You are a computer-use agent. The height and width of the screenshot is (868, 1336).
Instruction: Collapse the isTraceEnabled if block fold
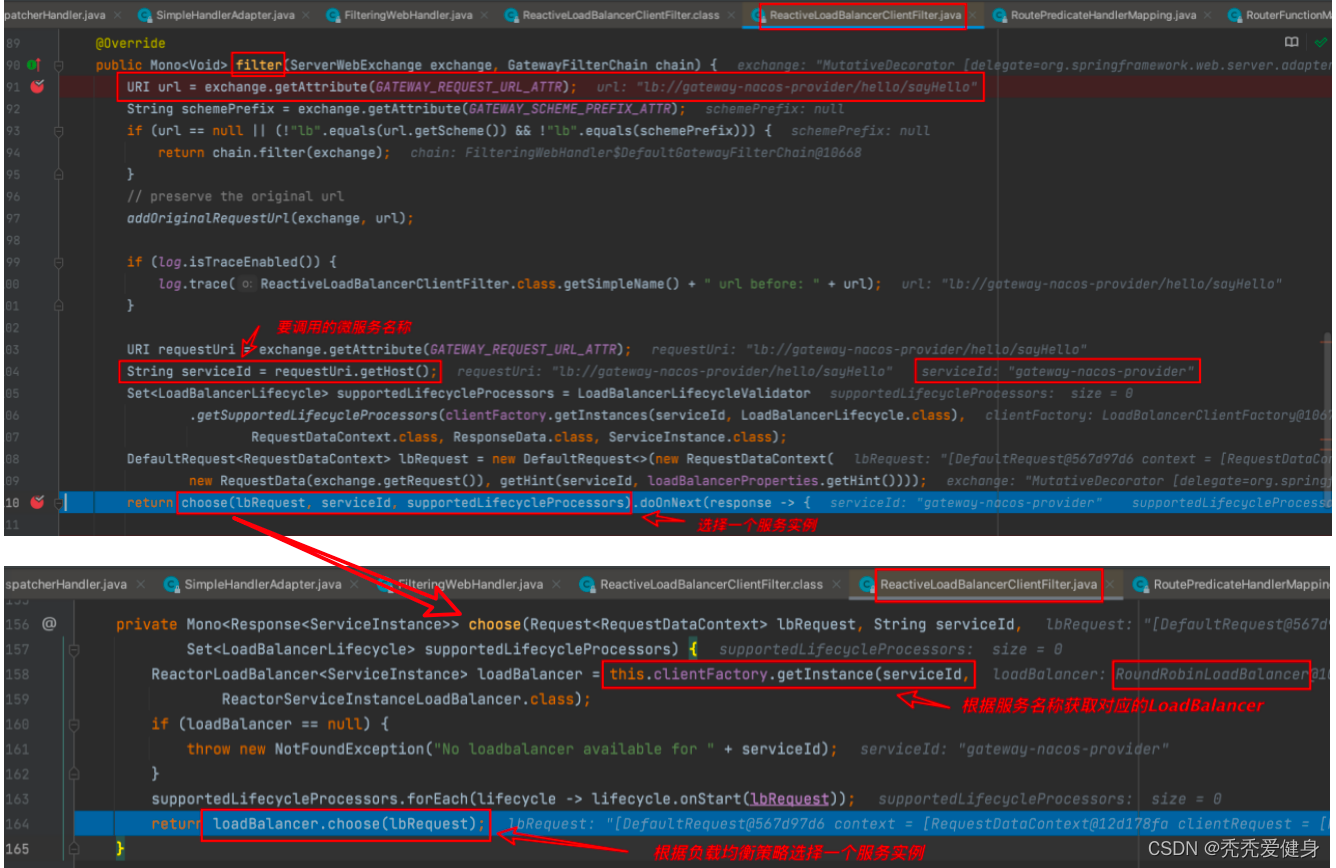point(59,262)
